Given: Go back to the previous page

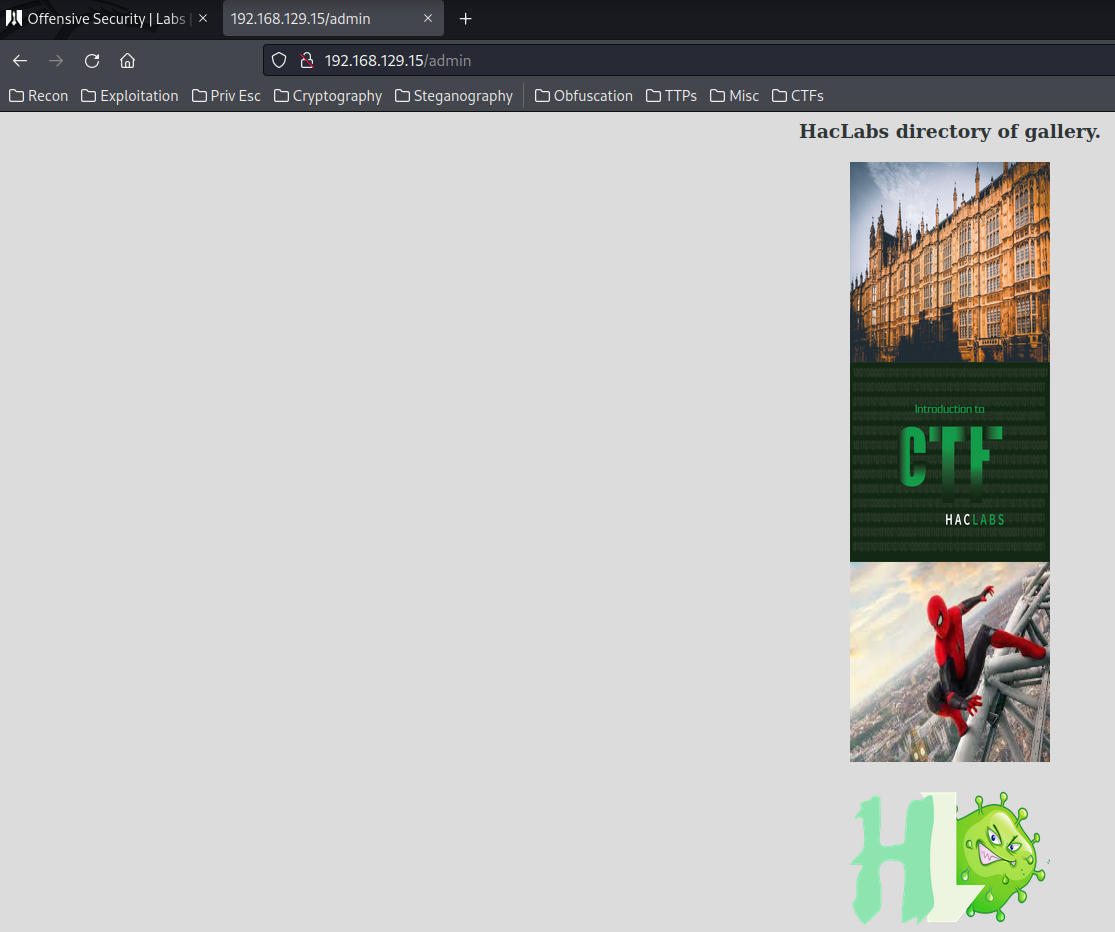Looking at the screenshot, I should click(20, 61).
